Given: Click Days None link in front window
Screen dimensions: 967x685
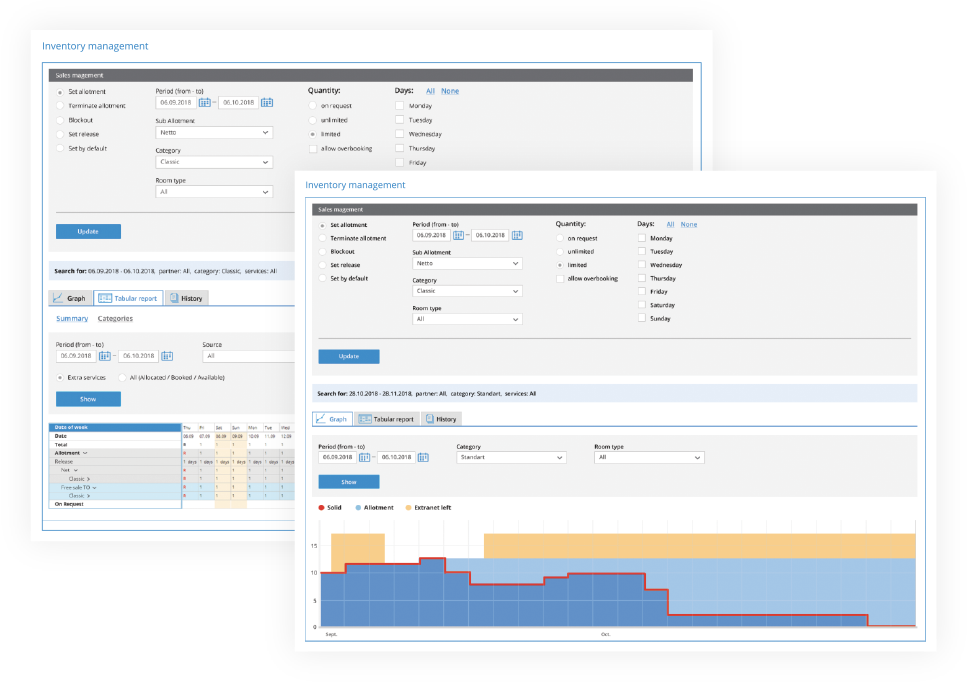Looking at the screenshot, I should click(x=689, y=224).
